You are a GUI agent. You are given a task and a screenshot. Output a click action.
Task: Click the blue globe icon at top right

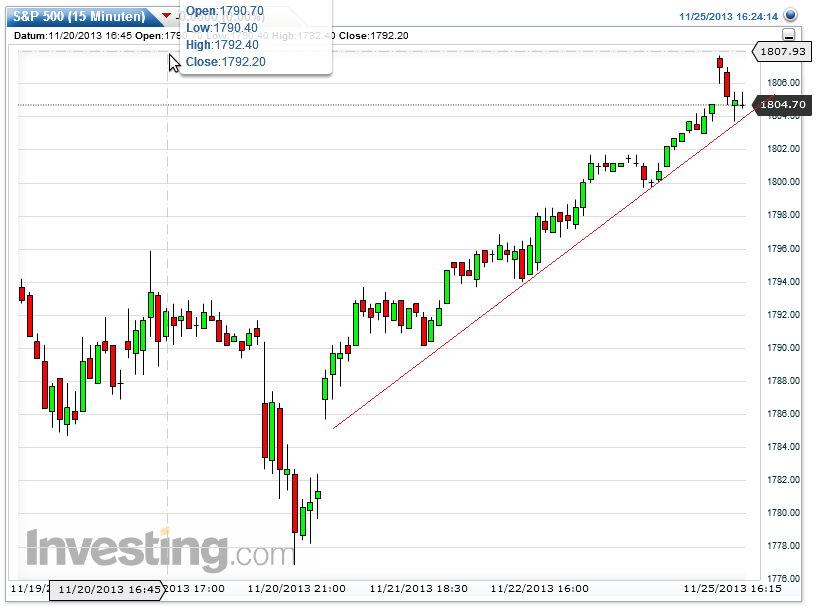tap(790, 15)
